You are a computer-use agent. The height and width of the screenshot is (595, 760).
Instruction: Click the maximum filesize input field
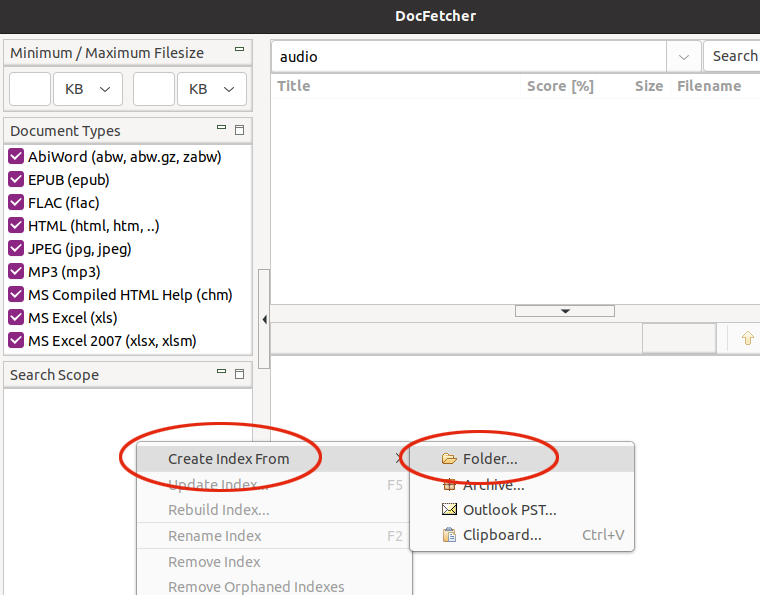click(154, 89)
